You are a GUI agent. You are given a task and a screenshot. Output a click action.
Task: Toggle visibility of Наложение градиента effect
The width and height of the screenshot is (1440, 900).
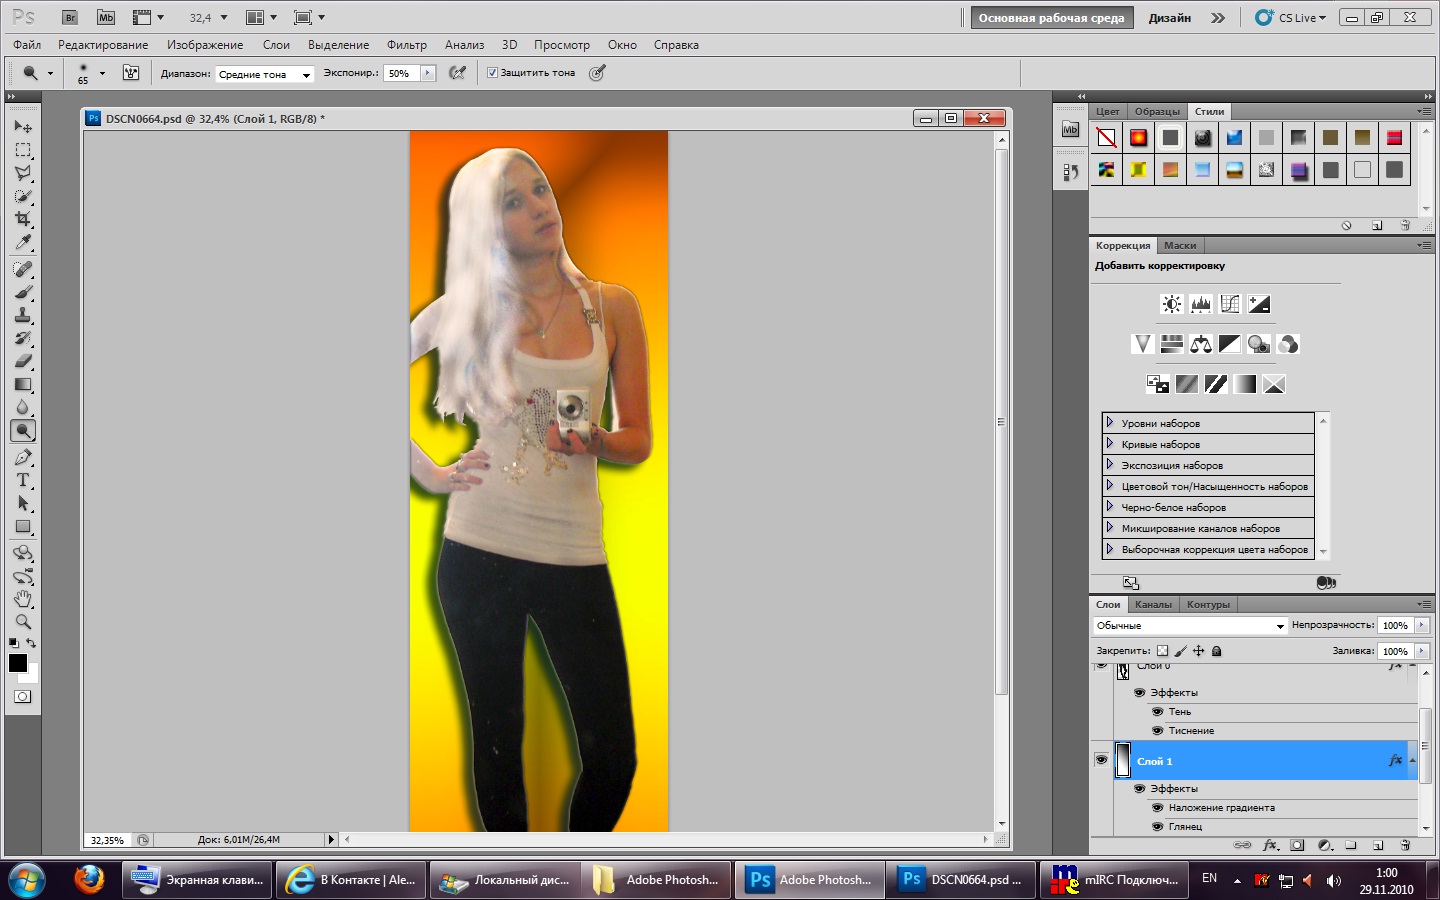(1157, 808)
